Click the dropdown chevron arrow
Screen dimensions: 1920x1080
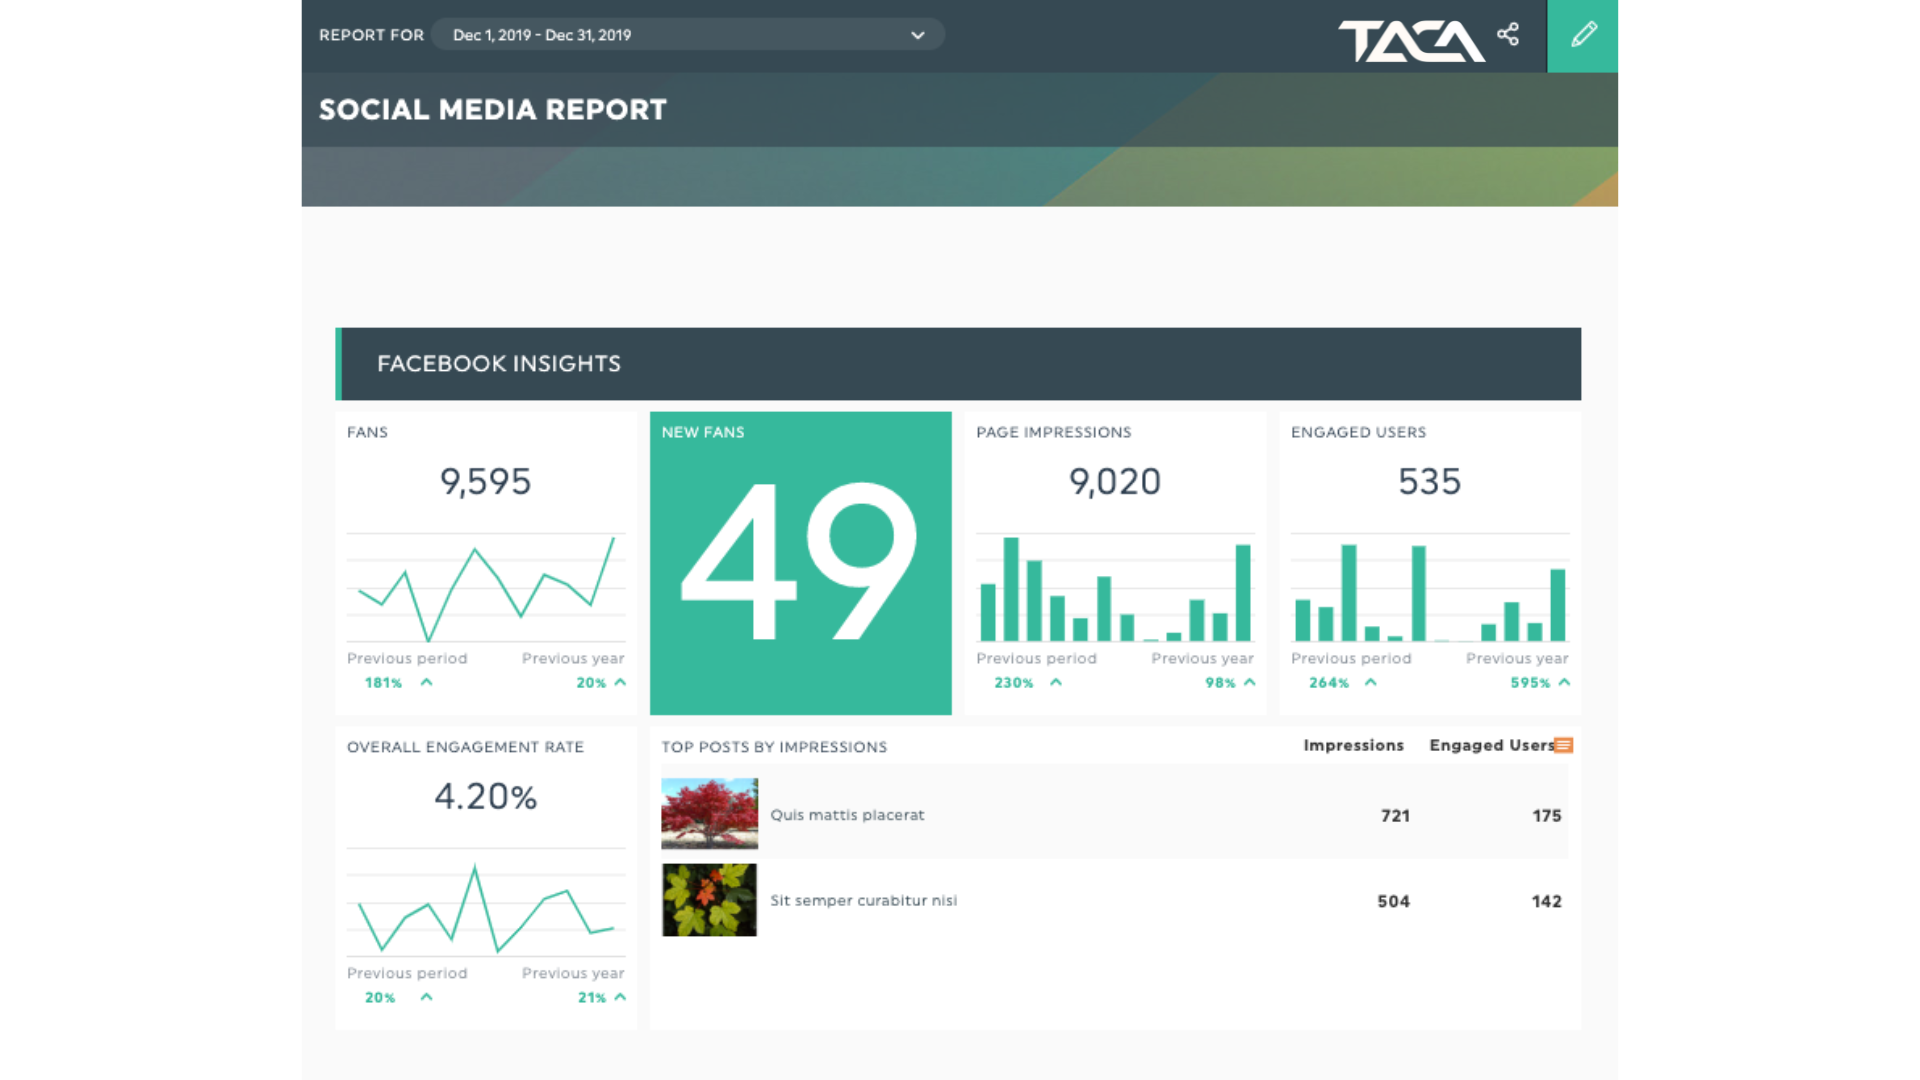[x=918, y=36]
